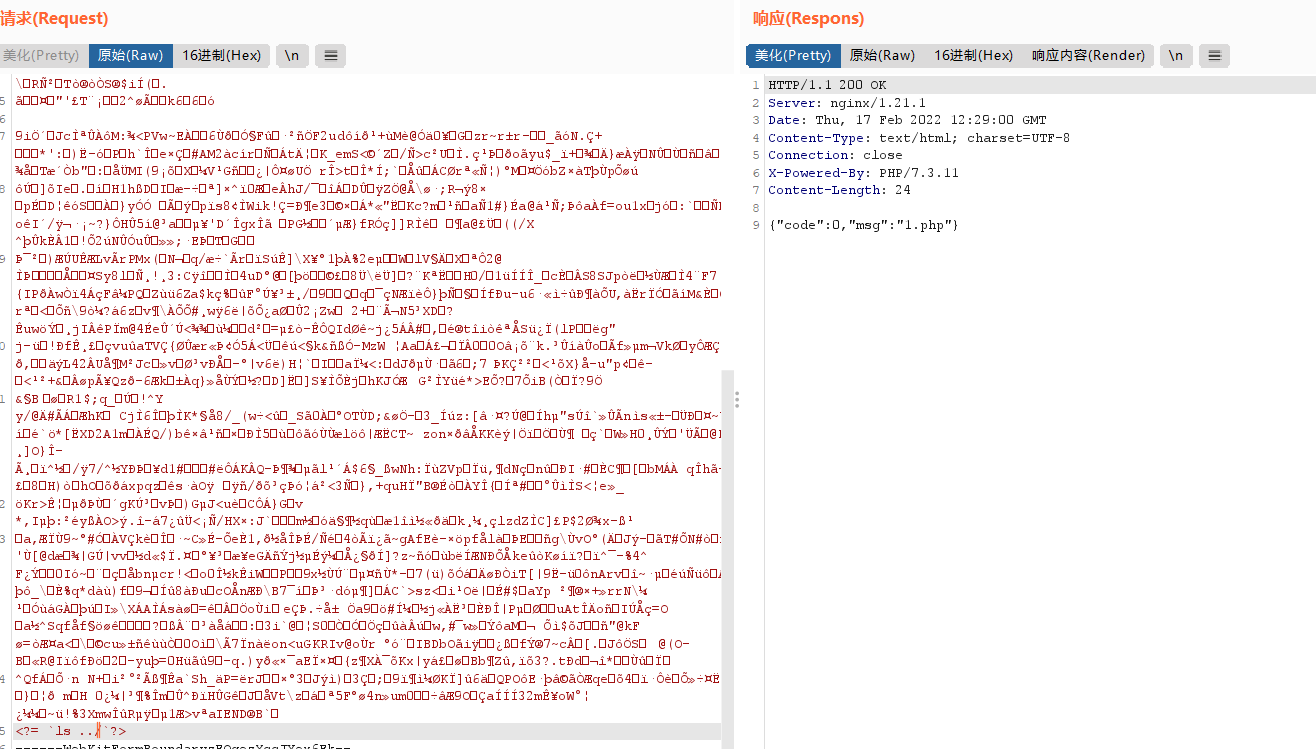Click the Date header line in response

tap(907, 121)
